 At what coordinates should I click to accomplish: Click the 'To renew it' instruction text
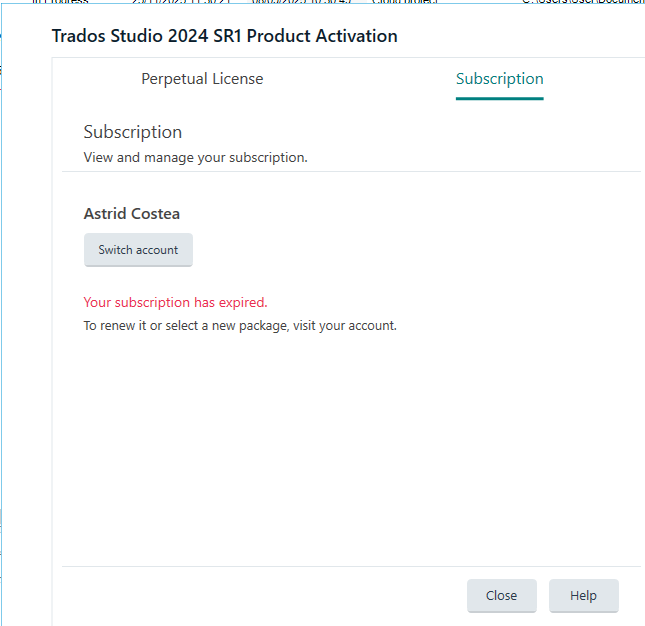[x=239, y=325]
